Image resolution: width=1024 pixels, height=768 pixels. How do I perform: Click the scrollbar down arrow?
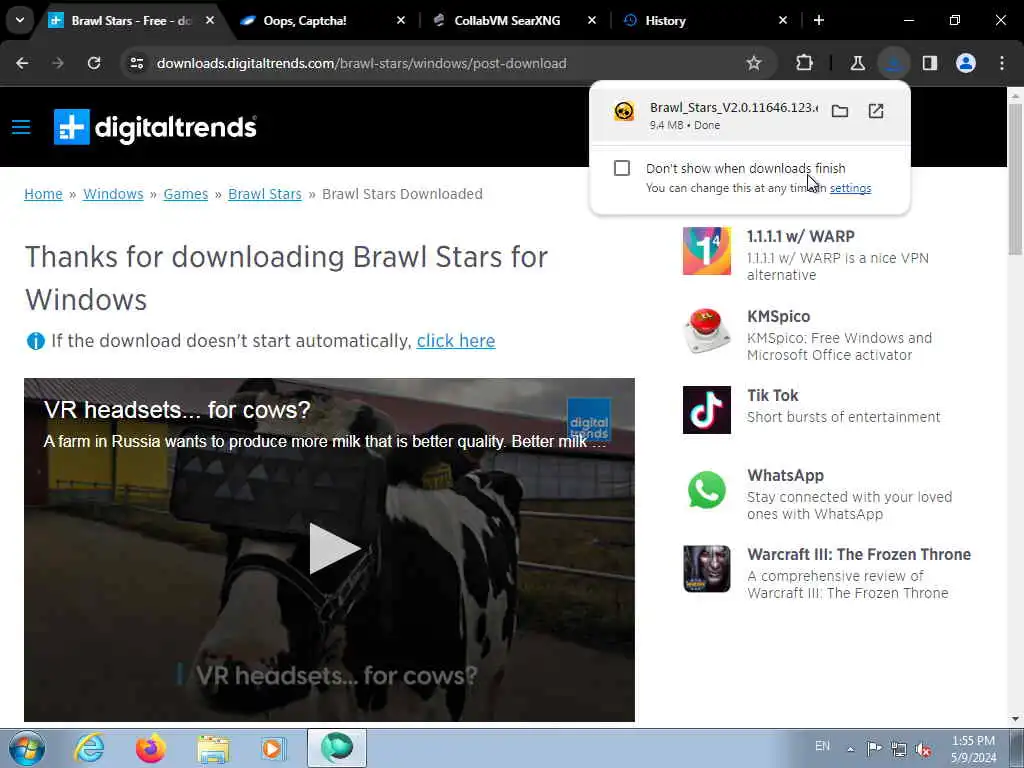pyautogui.click(x=1015, y=719)
